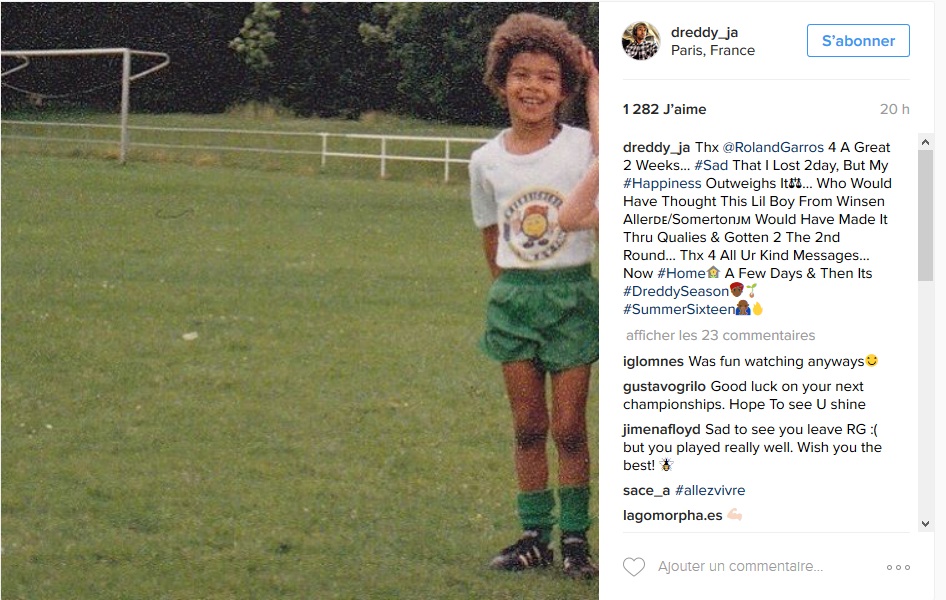Click the #Happiness hashtag

(662, 184)
